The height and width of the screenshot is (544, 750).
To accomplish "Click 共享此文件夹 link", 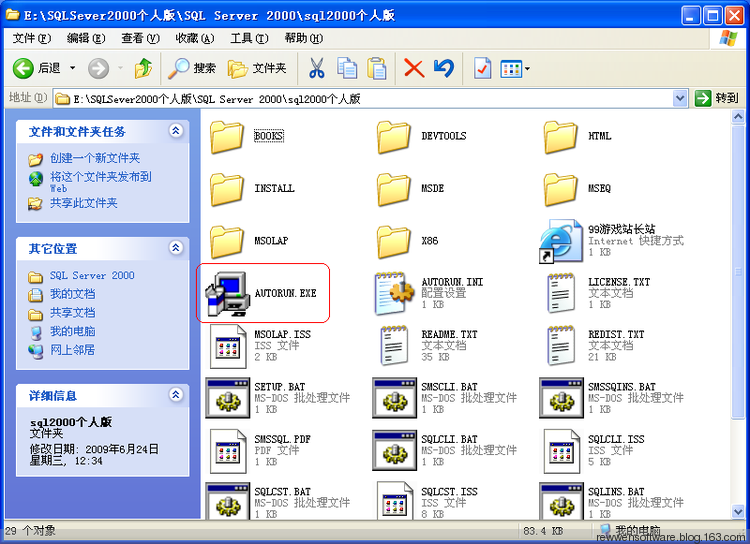I will [x=84, y=203].
